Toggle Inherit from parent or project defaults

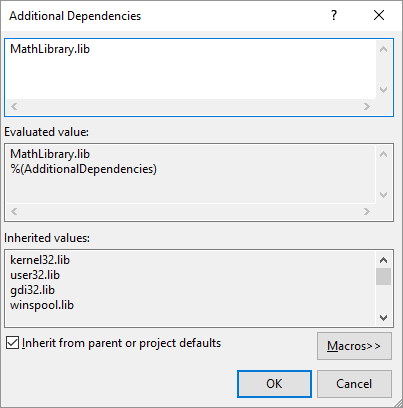click(x=12, y=343)
